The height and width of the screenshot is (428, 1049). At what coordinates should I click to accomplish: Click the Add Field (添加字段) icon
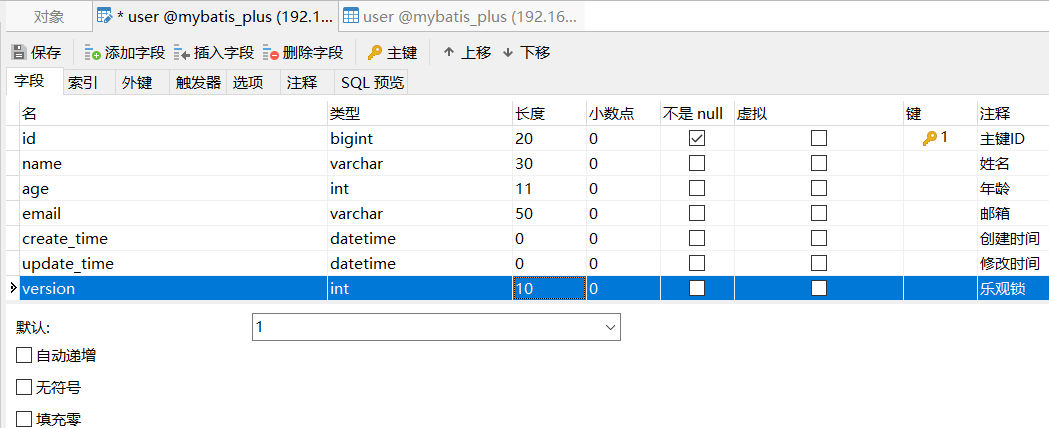coord(93,52)
